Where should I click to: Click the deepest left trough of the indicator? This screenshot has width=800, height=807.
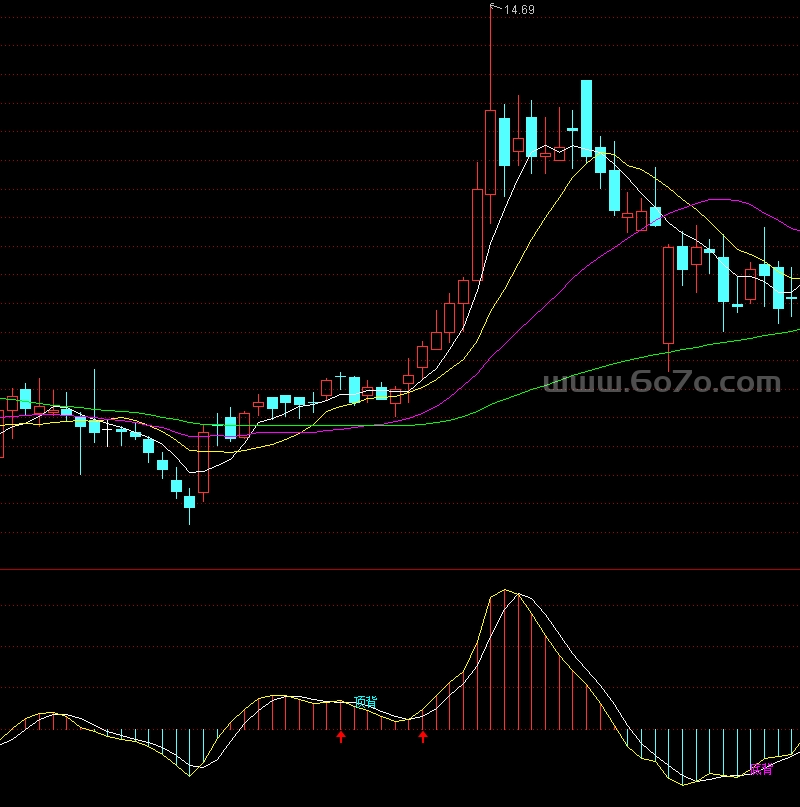(189, 770)
